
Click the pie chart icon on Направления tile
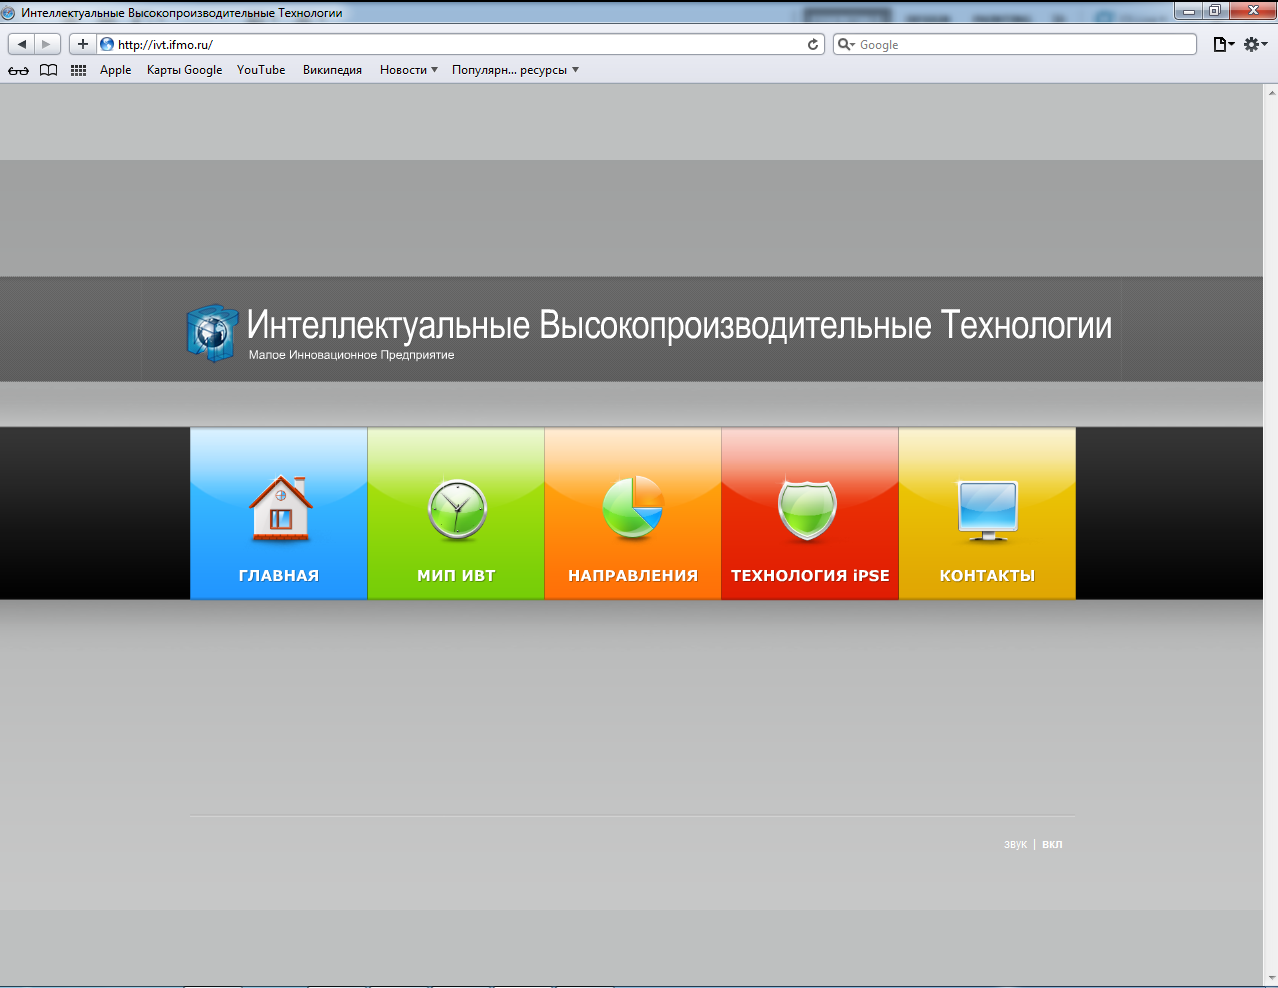pyautogui.click(x=632, y=505)
